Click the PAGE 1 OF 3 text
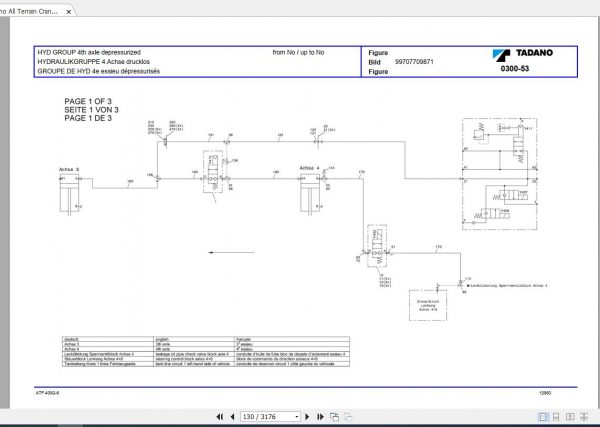Viewport: 600px width, 427px height. (x=88, y=101)
